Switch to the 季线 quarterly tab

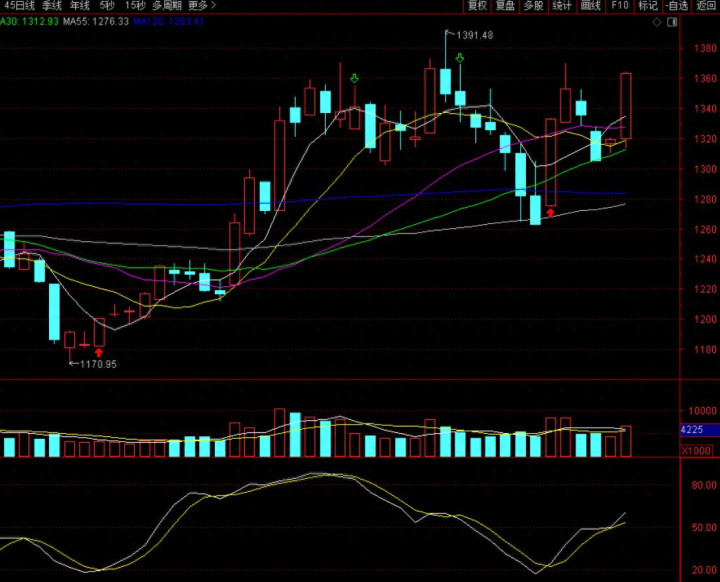(x=52, y=6)
